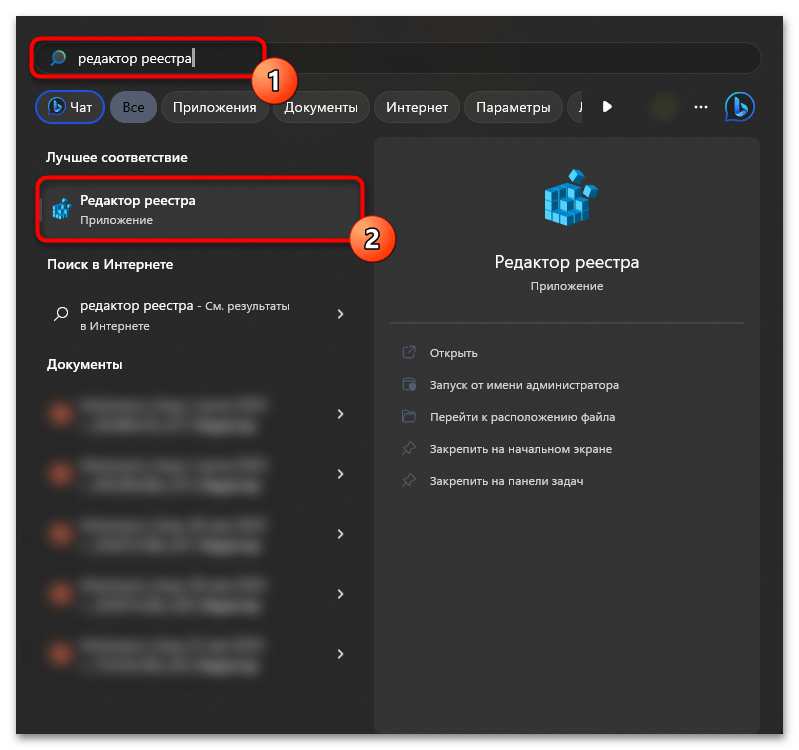Viewport: 799px width, 750px height.
Task: Open the Редактор реестра best match result
Action: coord(200,209)
